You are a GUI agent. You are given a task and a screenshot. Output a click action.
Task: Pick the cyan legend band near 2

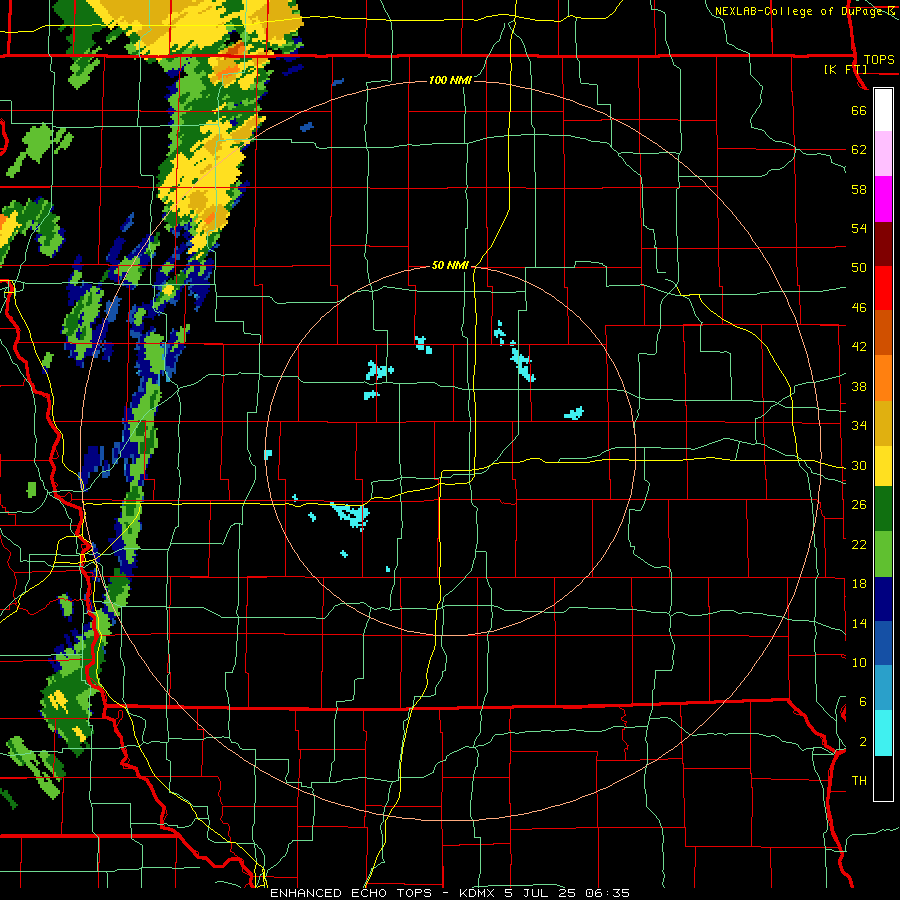[883, 733]
